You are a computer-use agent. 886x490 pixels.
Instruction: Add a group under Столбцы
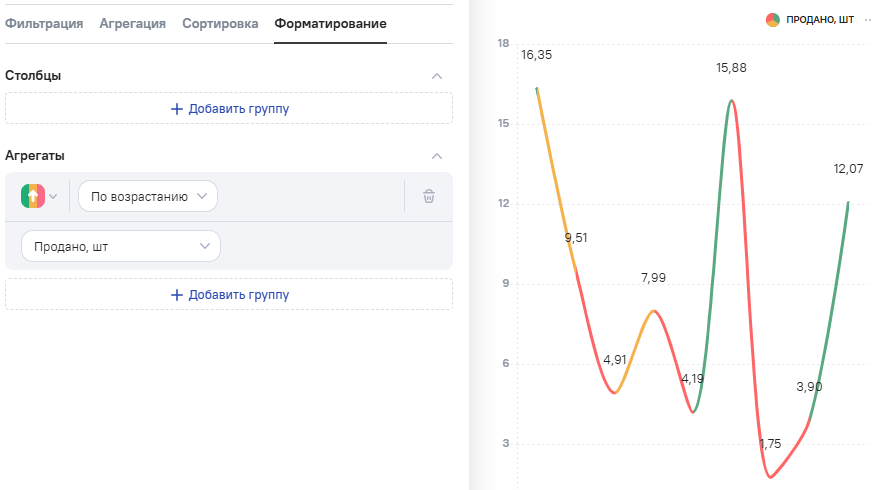coord(229,108)
